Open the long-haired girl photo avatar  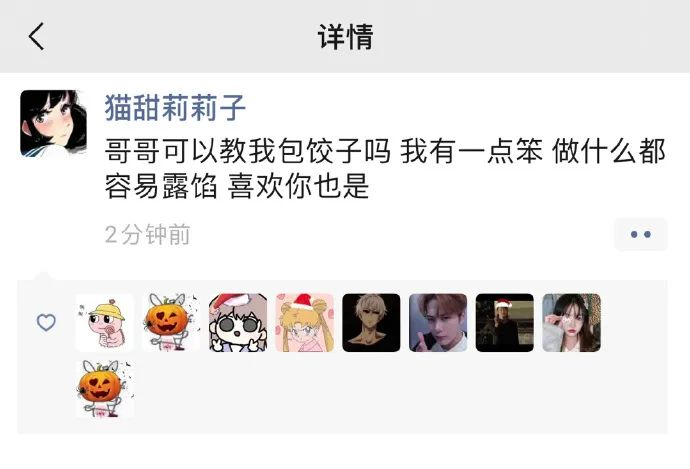click(572, 322)
